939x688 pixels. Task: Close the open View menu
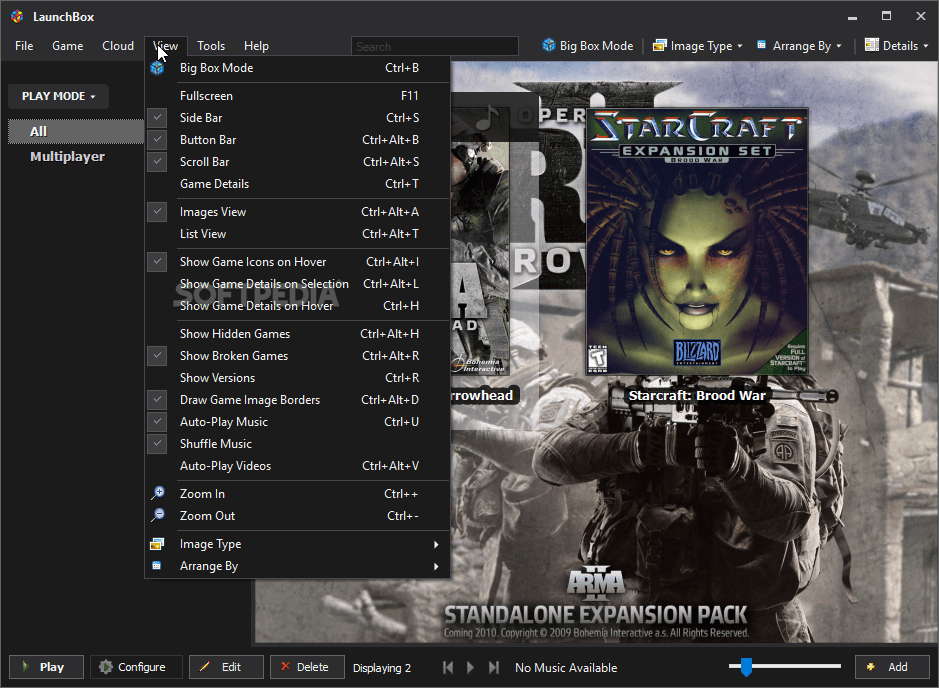pyautogui.click(x=166, y=46)
